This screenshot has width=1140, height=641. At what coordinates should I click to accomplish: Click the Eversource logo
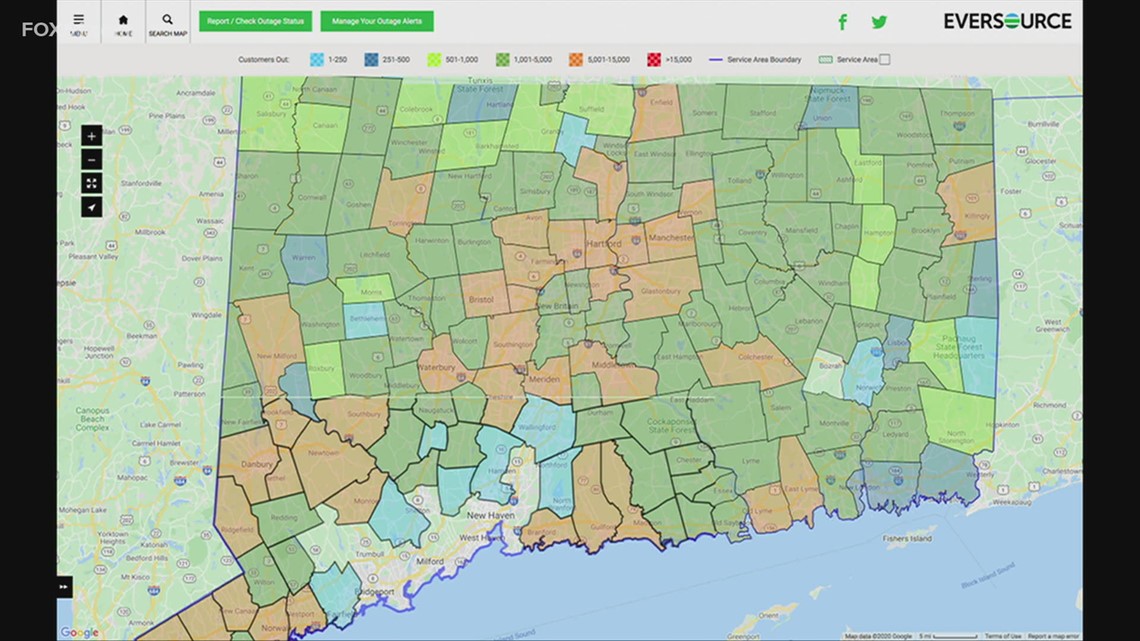(1008, 19)
